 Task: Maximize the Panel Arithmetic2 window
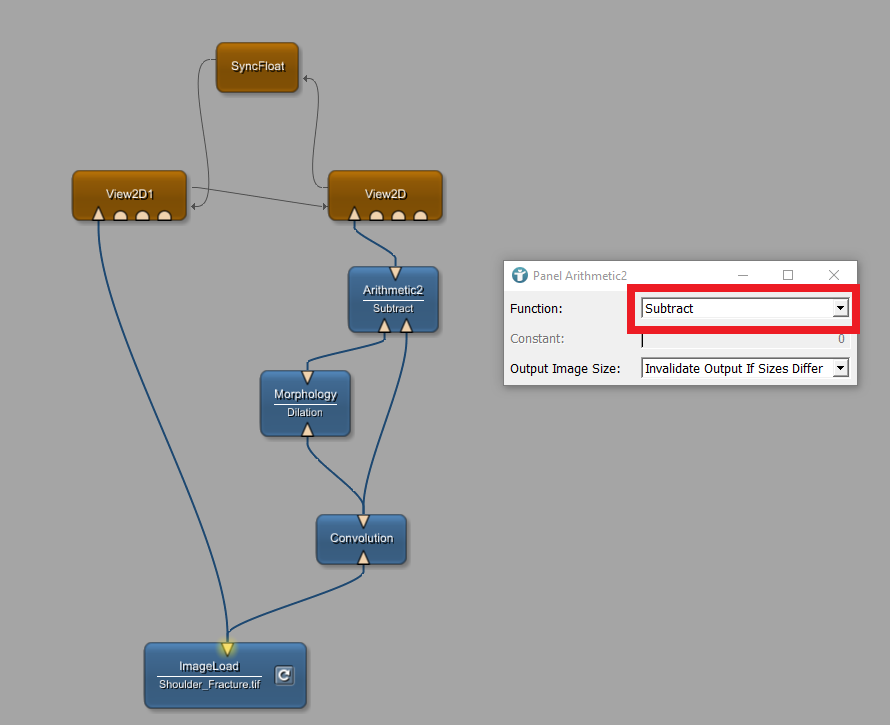pyautogui.click(x=787, y=275)
